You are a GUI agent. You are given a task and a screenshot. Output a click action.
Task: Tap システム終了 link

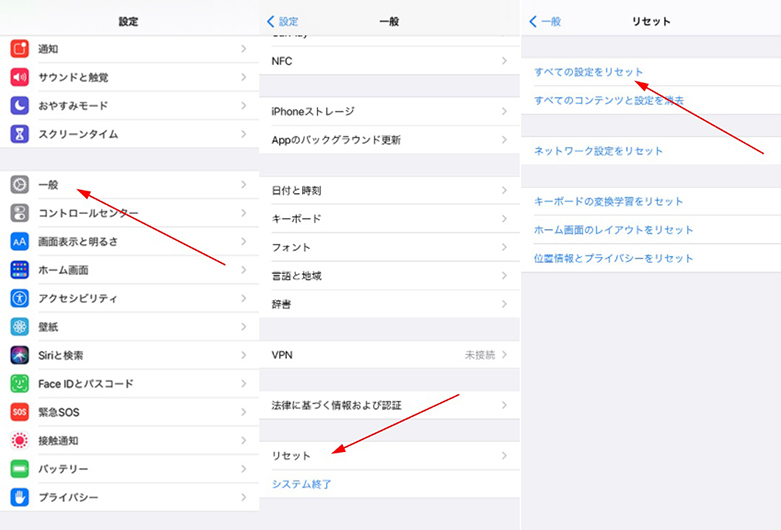pyautogui.click(x=301, y=484)
